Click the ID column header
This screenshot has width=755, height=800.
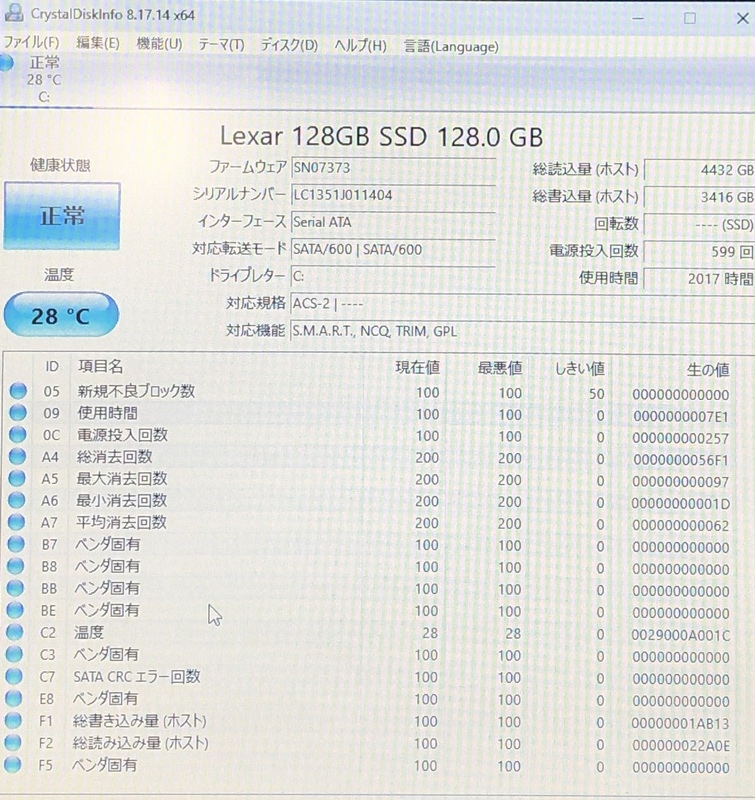click(x=52, y=366)
